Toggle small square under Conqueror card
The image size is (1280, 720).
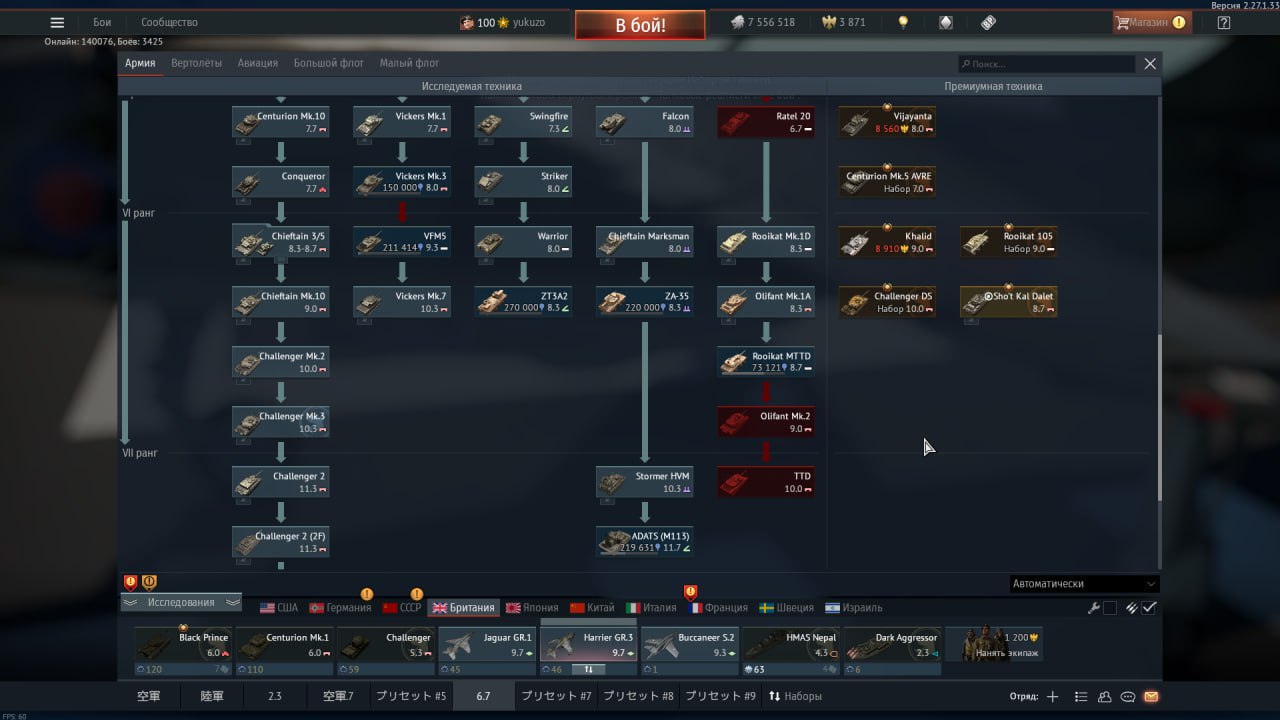243,202
